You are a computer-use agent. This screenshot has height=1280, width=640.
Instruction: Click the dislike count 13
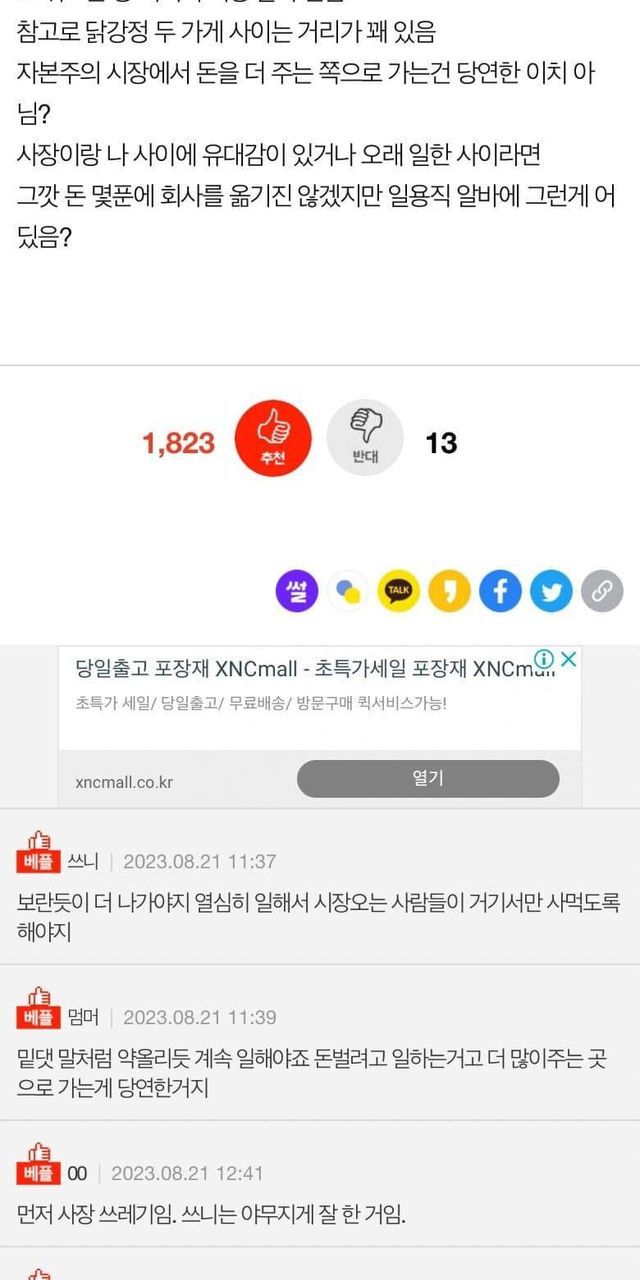pyautogui.click(x=441, y=443)
